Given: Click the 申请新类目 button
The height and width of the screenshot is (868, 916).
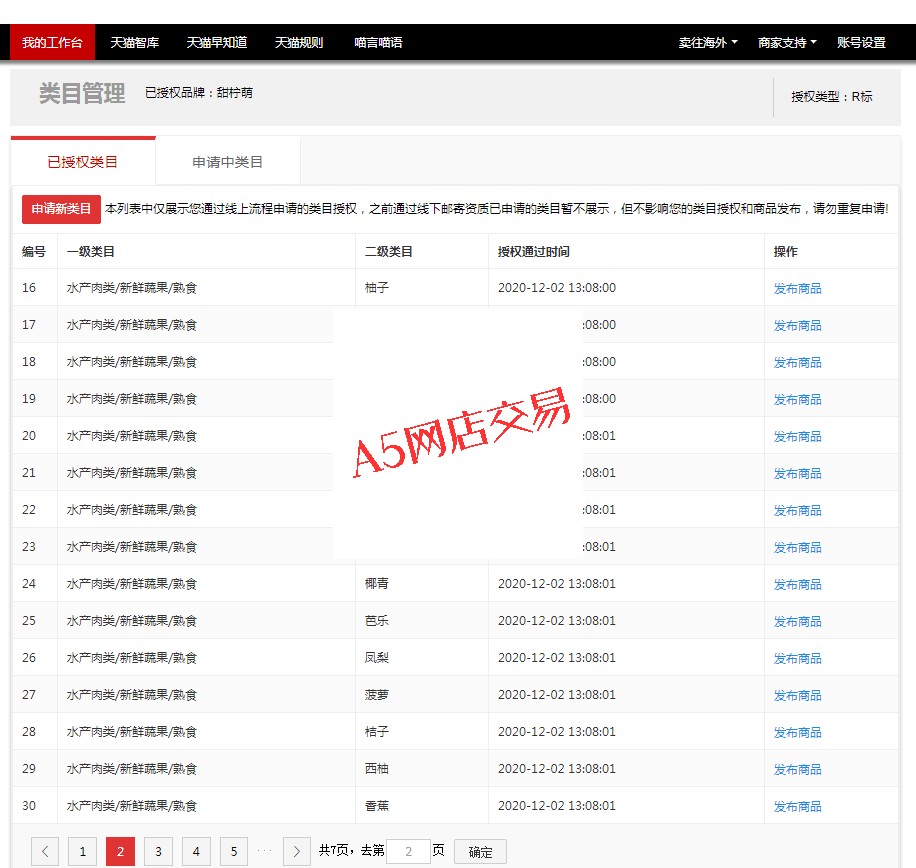Looking at the screenshot, I should (x=61, y=209).
